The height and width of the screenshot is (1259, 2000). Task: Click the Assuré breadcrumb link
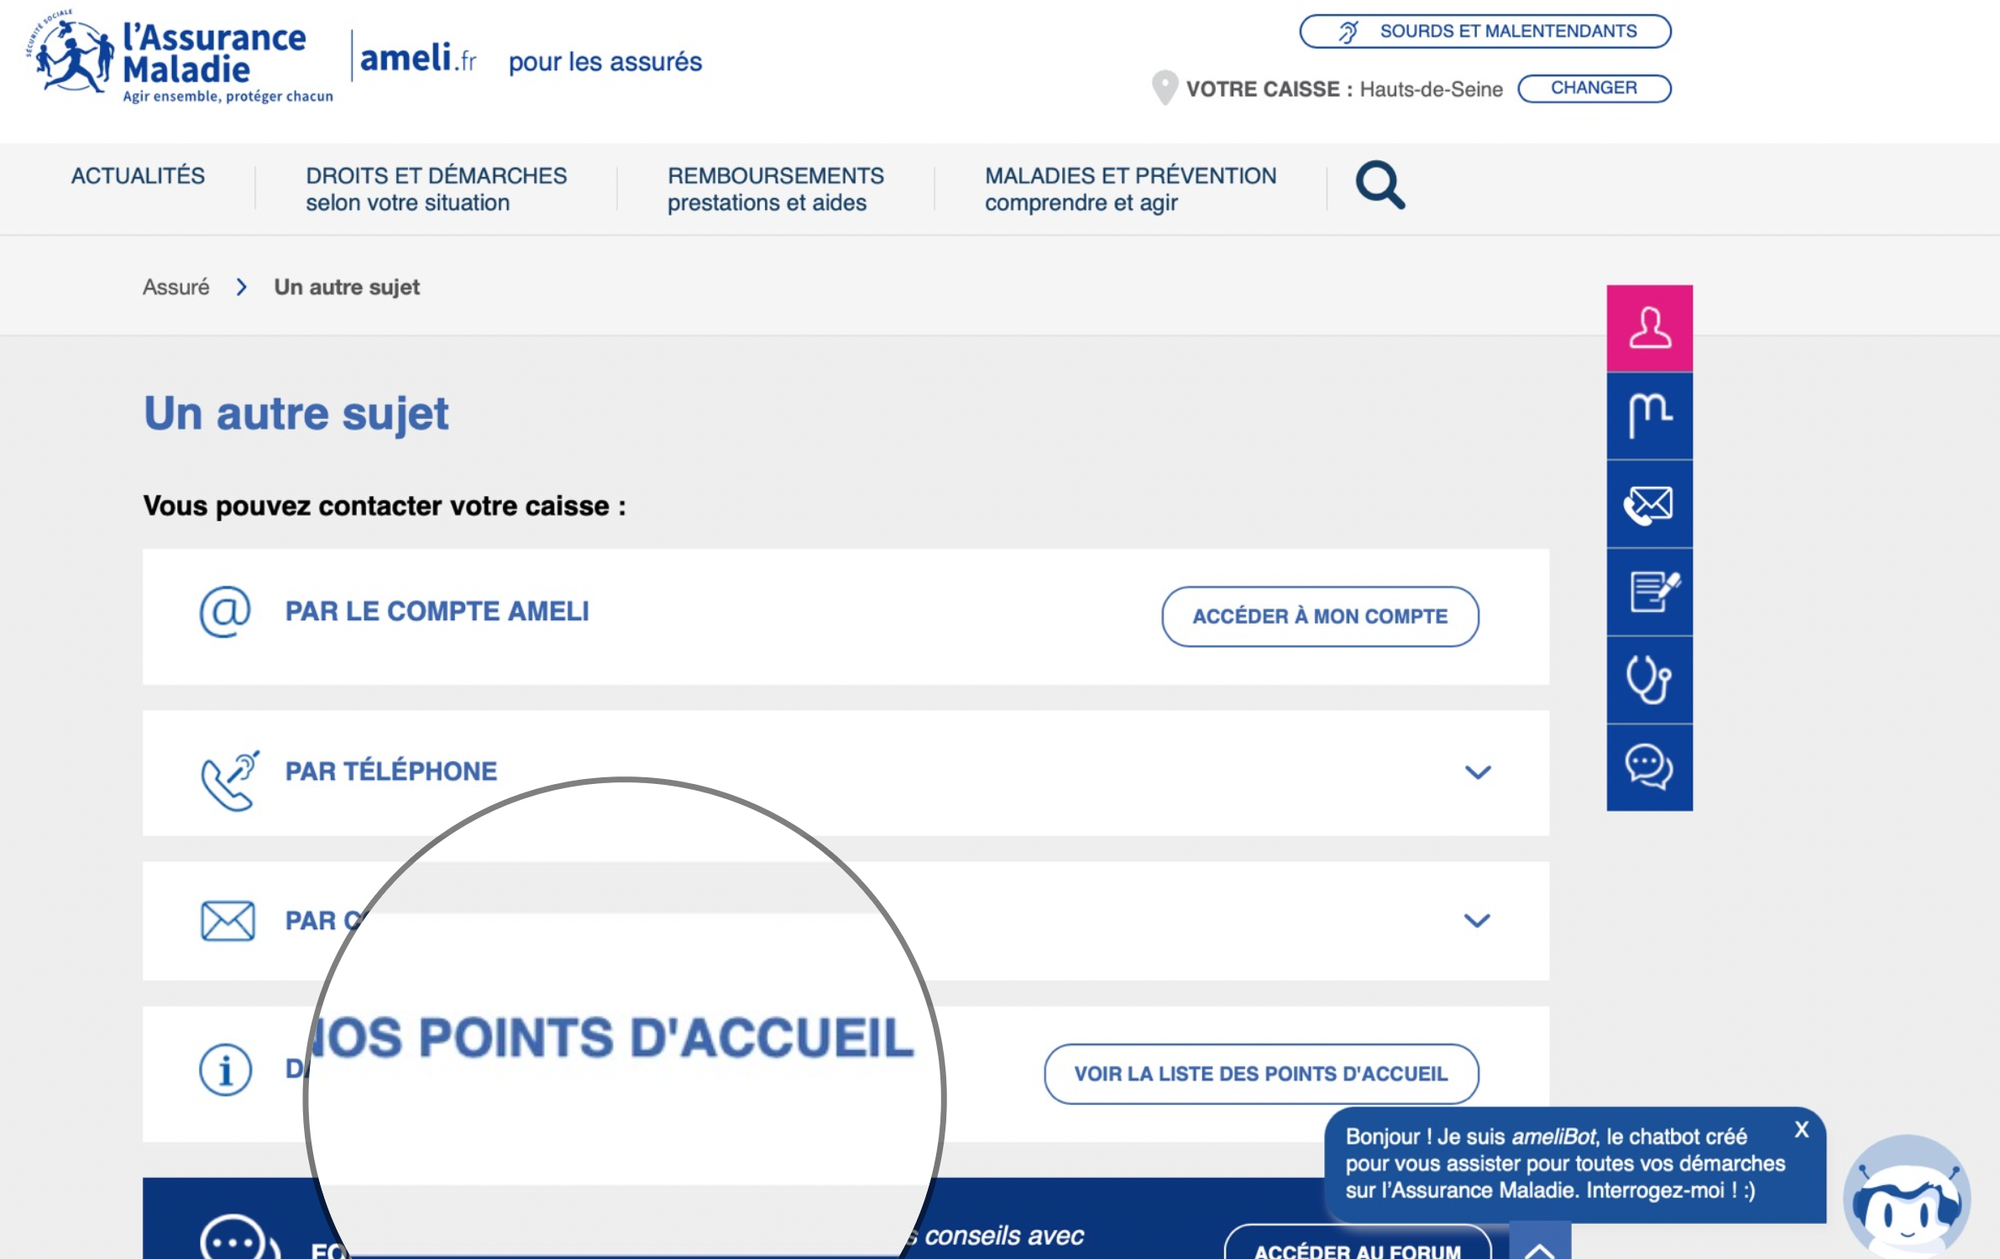(x=175, y=286)
